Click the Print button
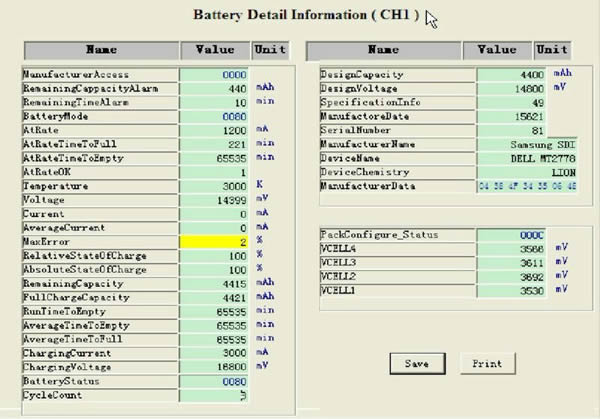Screen dimensions: 600x419 tap(488, 364)
